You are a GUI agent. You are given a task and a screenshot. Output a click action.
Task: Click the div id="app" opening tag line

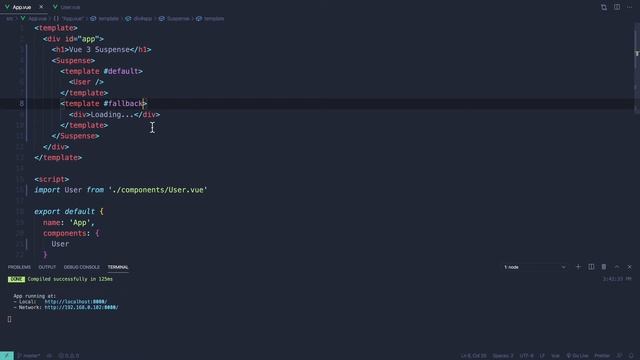(73, 39)
